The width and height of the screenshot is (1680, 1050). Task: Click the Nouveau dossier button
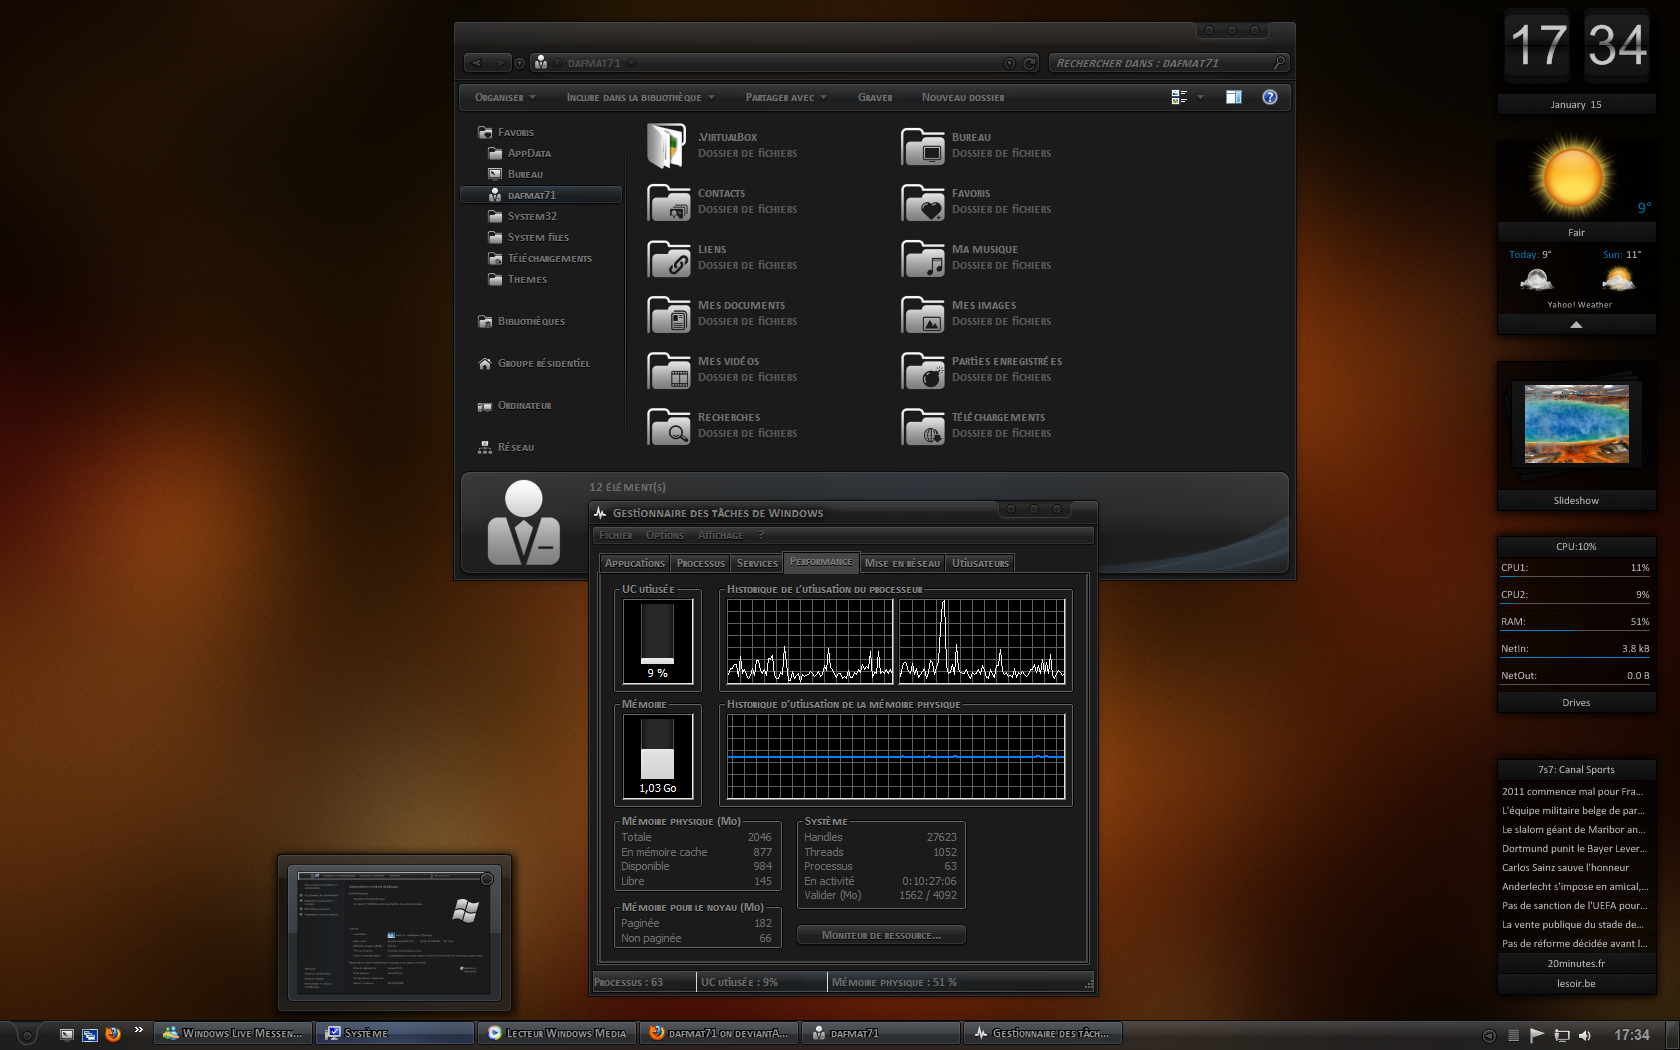[963, 97]
